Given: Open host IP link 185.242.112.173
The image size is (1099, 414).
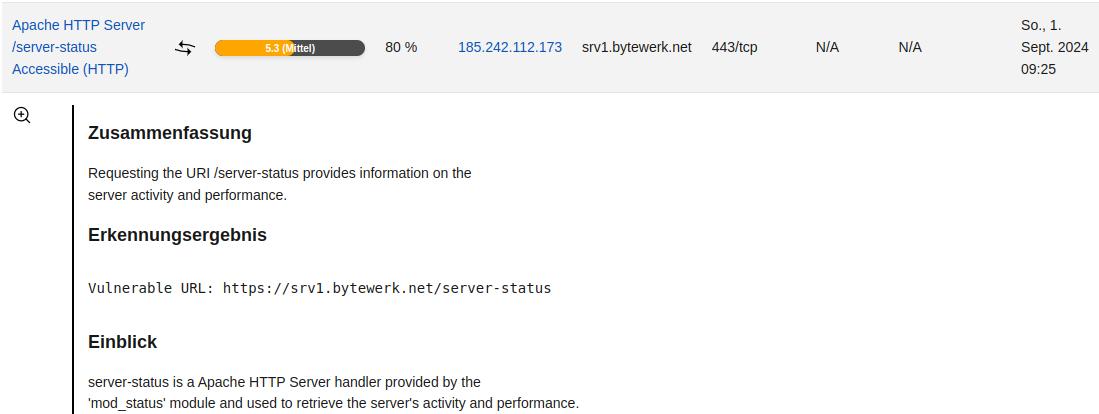Looking at the screenshot, I should point(510,48).
